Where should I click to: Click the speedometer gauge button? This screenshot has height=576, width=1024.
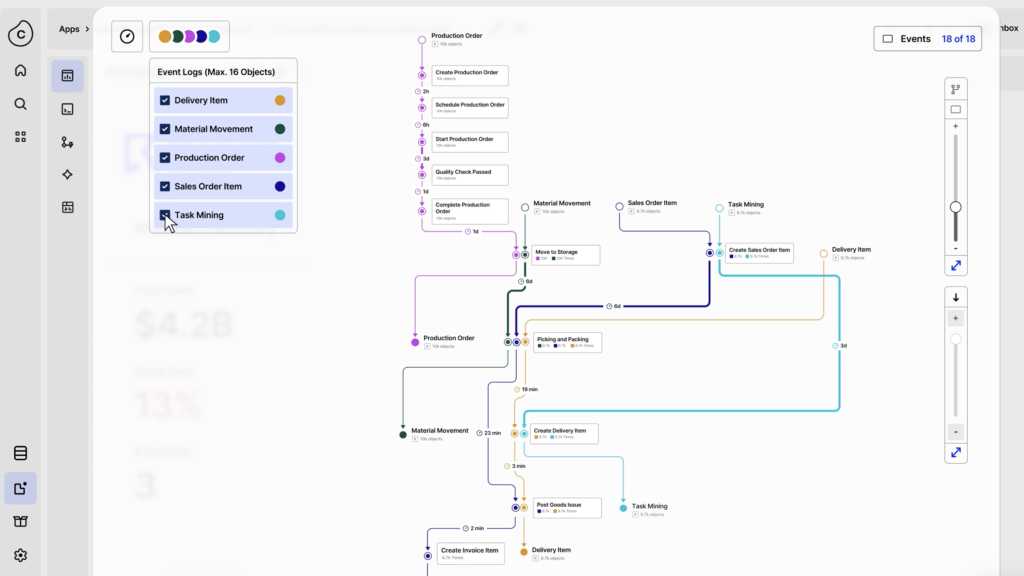coord(127,37)
